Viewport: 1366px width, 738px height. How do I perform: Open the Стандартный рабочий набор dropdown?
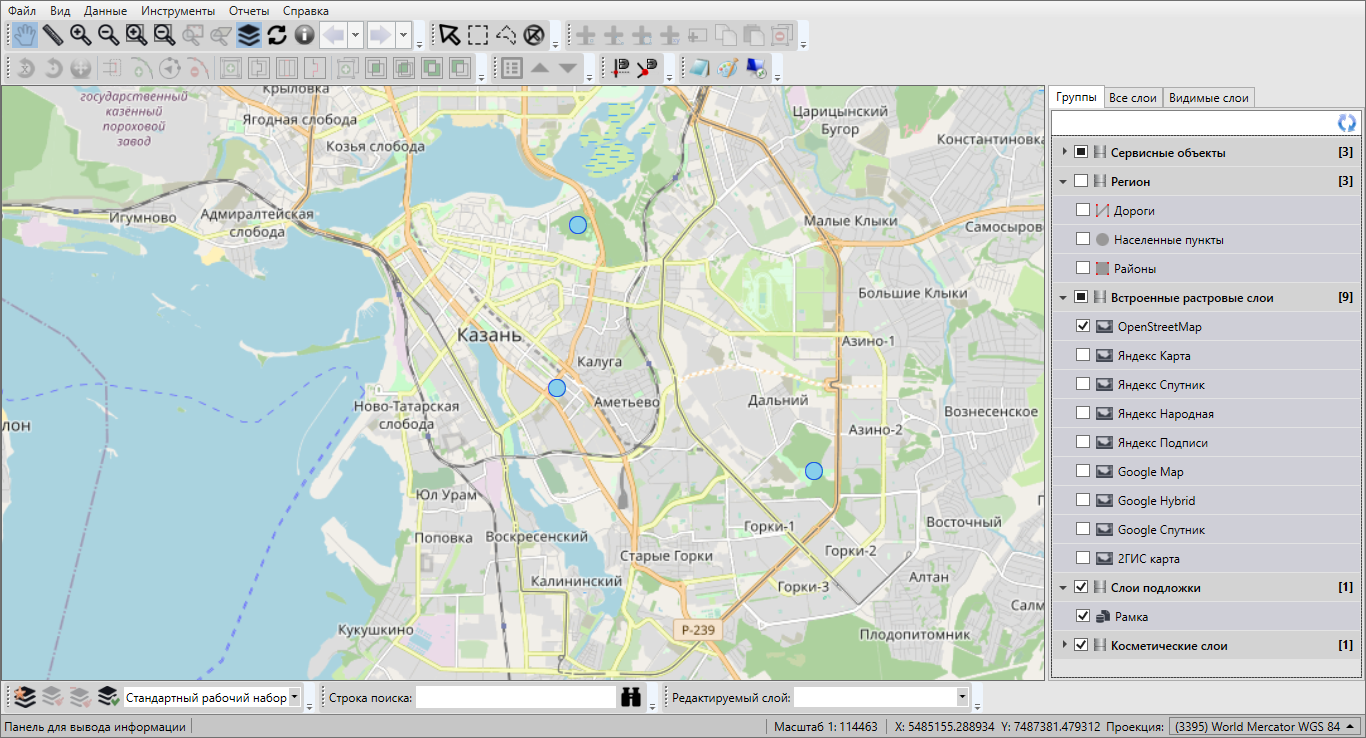coord(294,698)
